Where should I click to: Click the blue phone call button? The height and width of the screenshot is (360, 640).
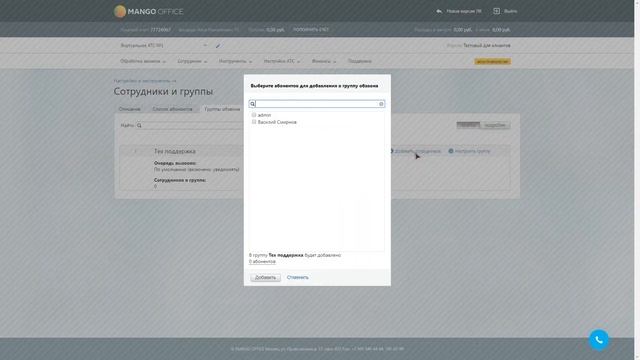tap(599, 340)
